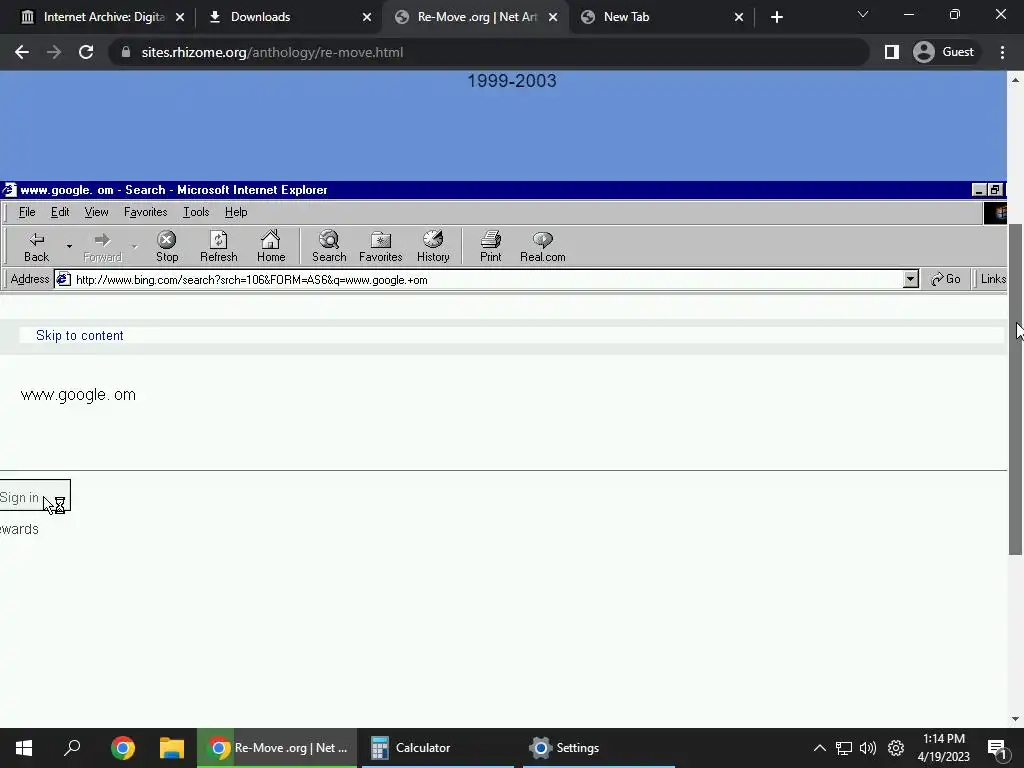Switch to Settings in the taskbar
The height and width of the screenshot is (768, 1024).
[x=599, y=748]
